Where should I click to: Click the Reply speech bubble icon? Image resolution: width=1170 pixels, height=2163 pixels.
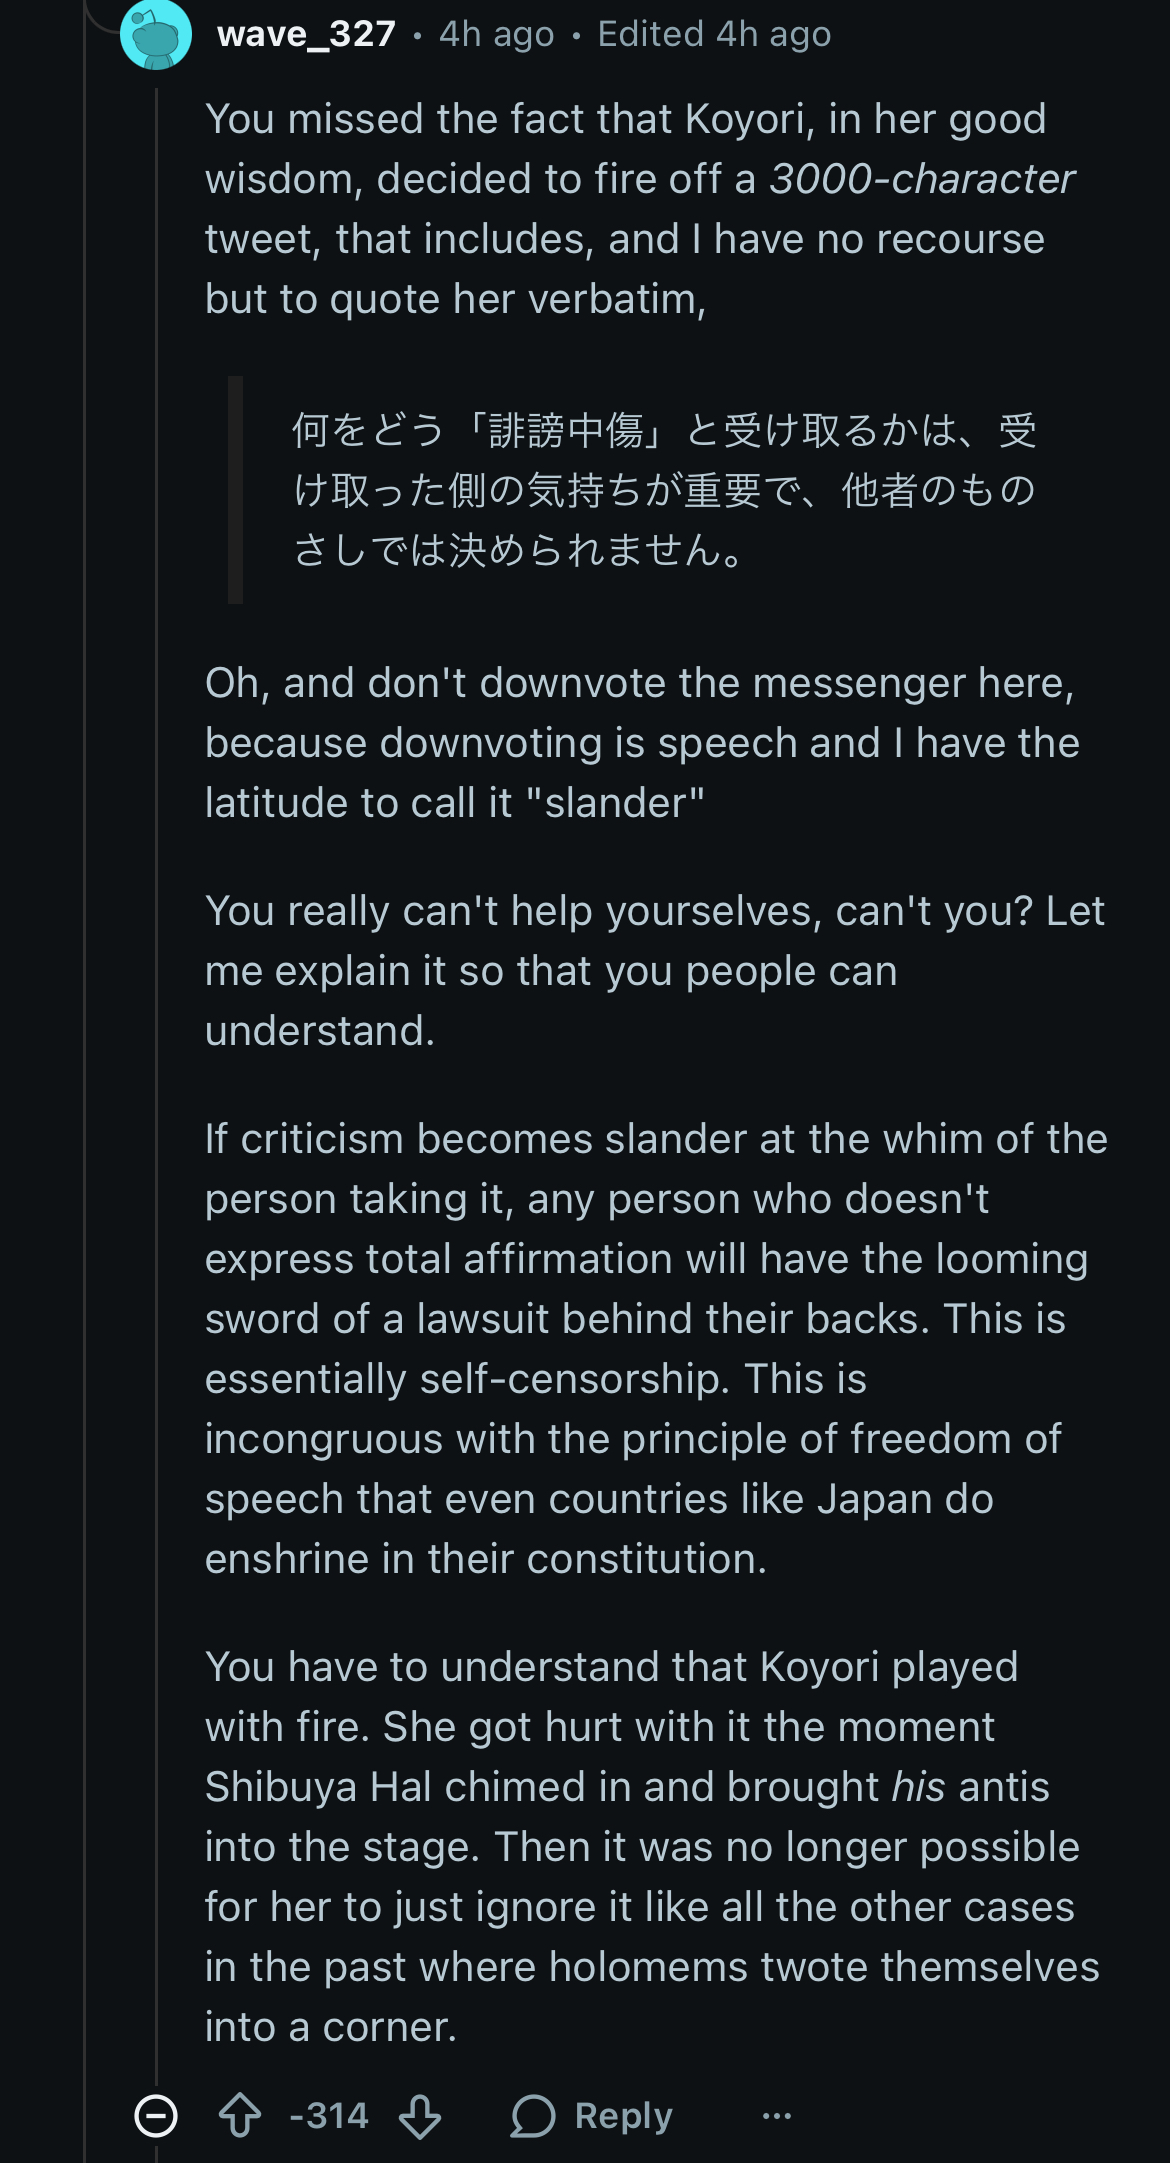pyautogui.click(x=533, y=2115)
